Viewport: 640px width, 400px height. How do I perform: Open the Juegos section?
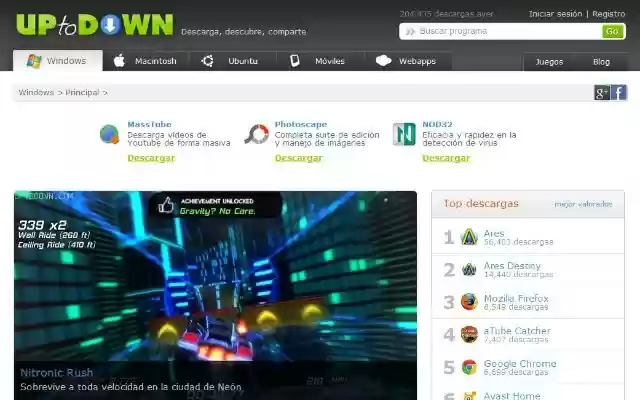549,62
